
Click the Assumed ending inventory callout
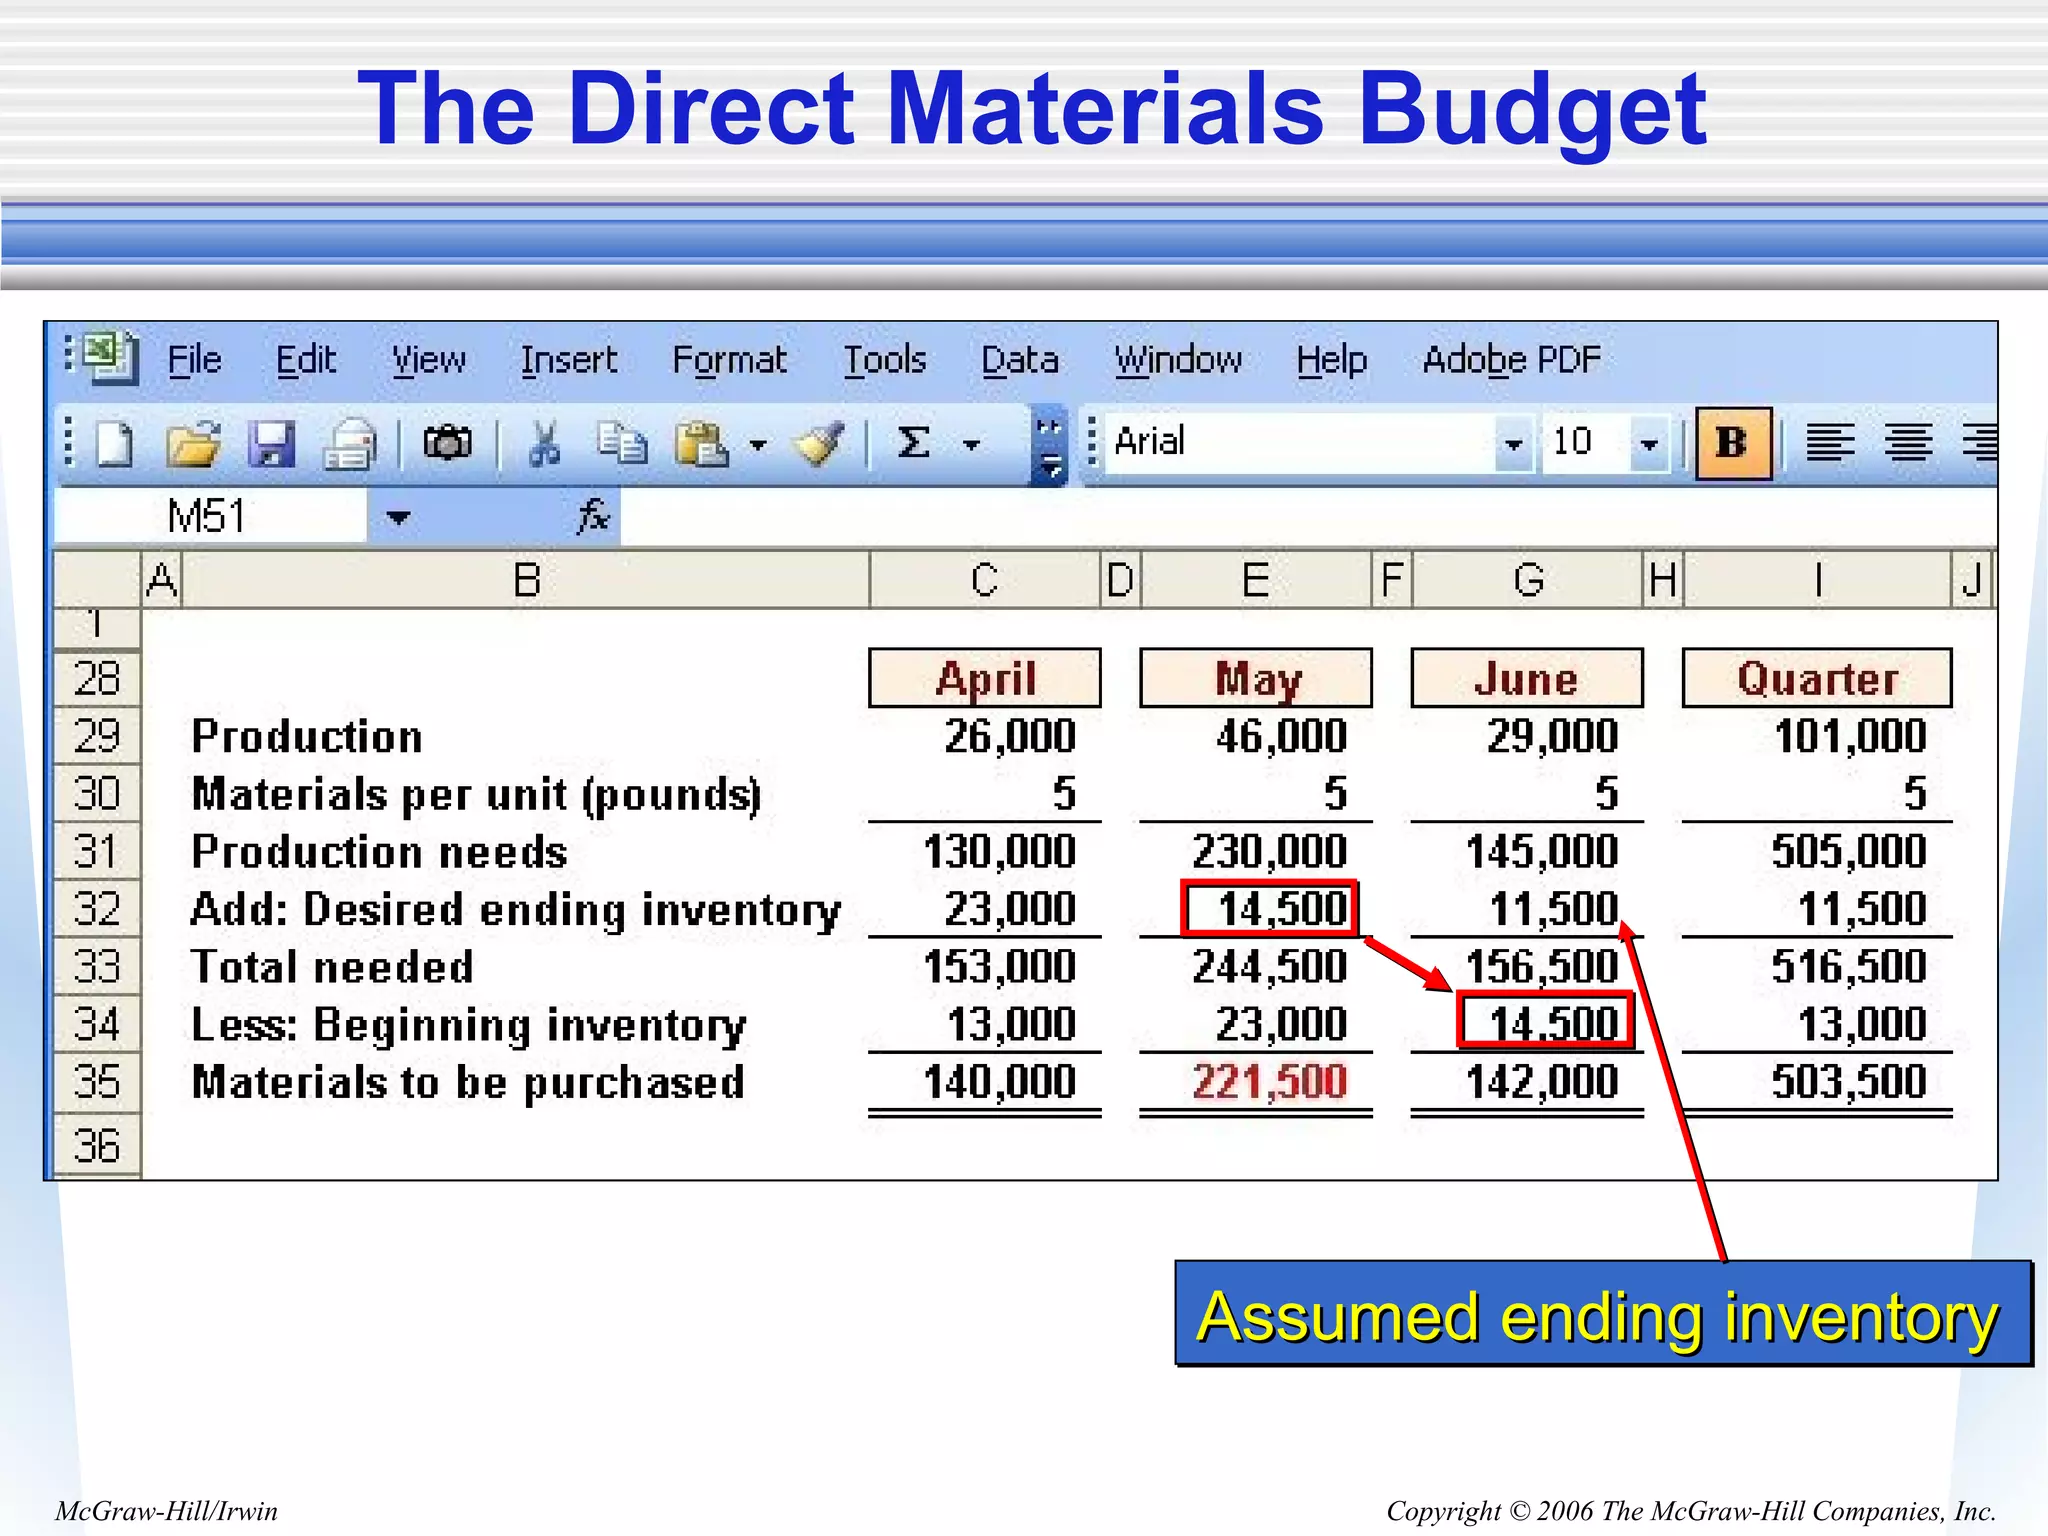[1603, 1314]
